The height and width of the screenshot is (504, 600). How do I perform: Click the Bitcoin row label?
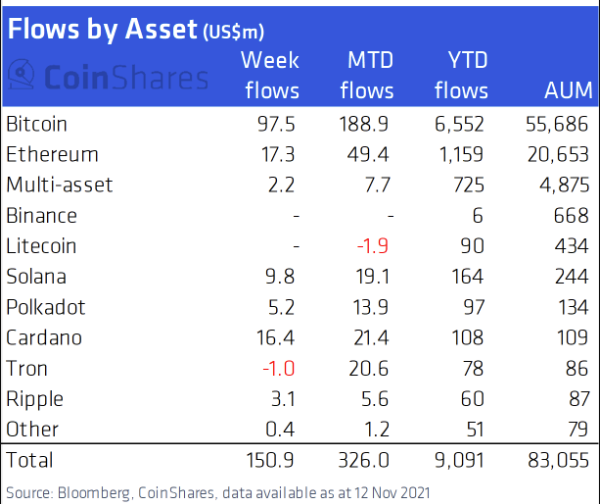click(x=37, y=124)
